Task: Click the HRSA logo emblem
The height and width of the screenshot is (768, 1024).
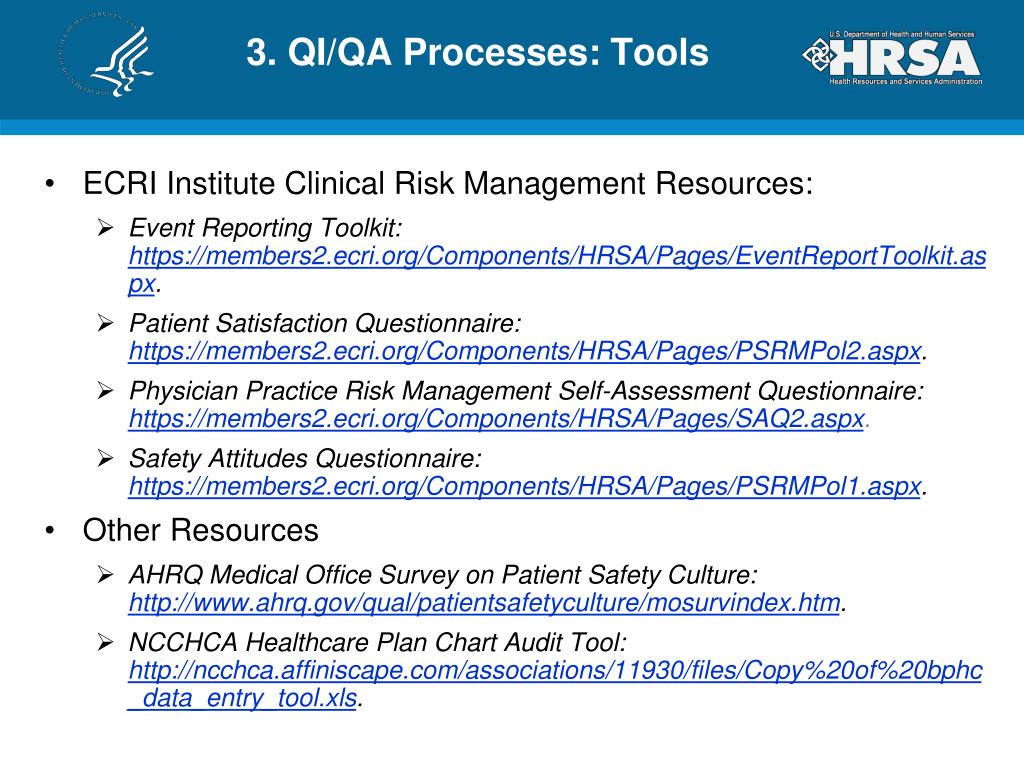Action: (x=823, y=57)
